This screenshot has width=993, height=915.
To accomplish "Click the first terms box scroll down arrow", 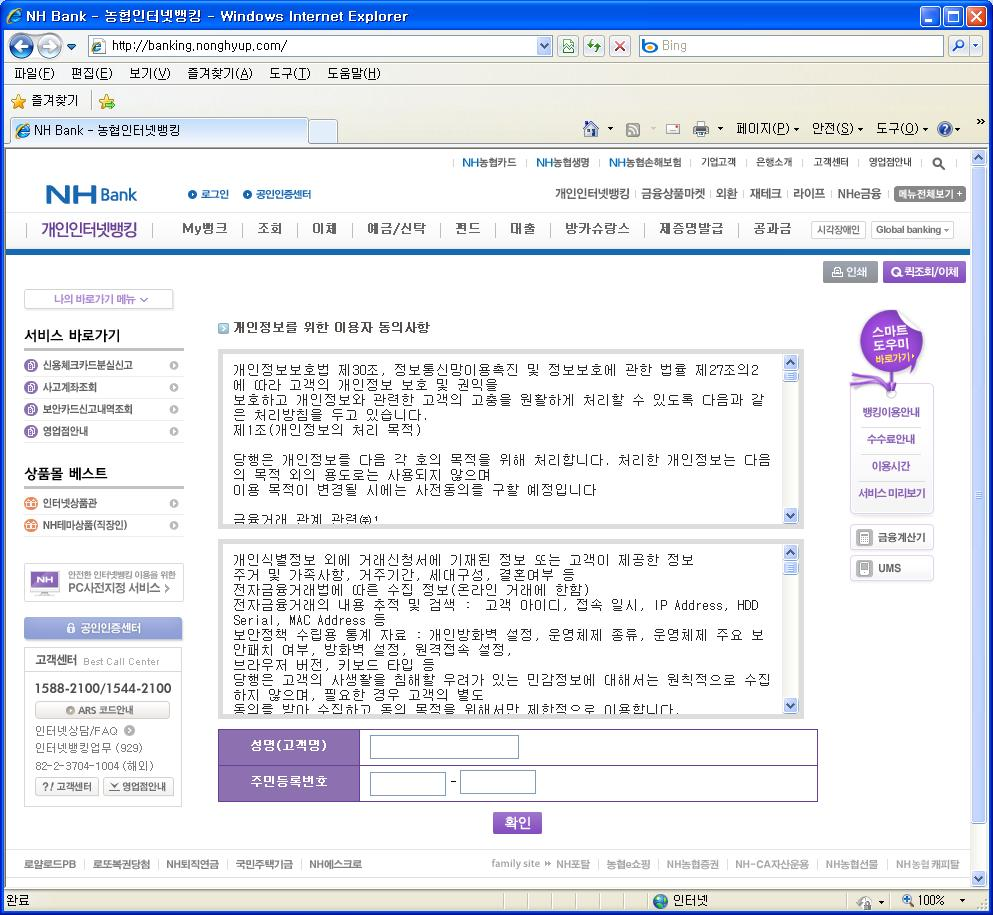I will 790,515.
